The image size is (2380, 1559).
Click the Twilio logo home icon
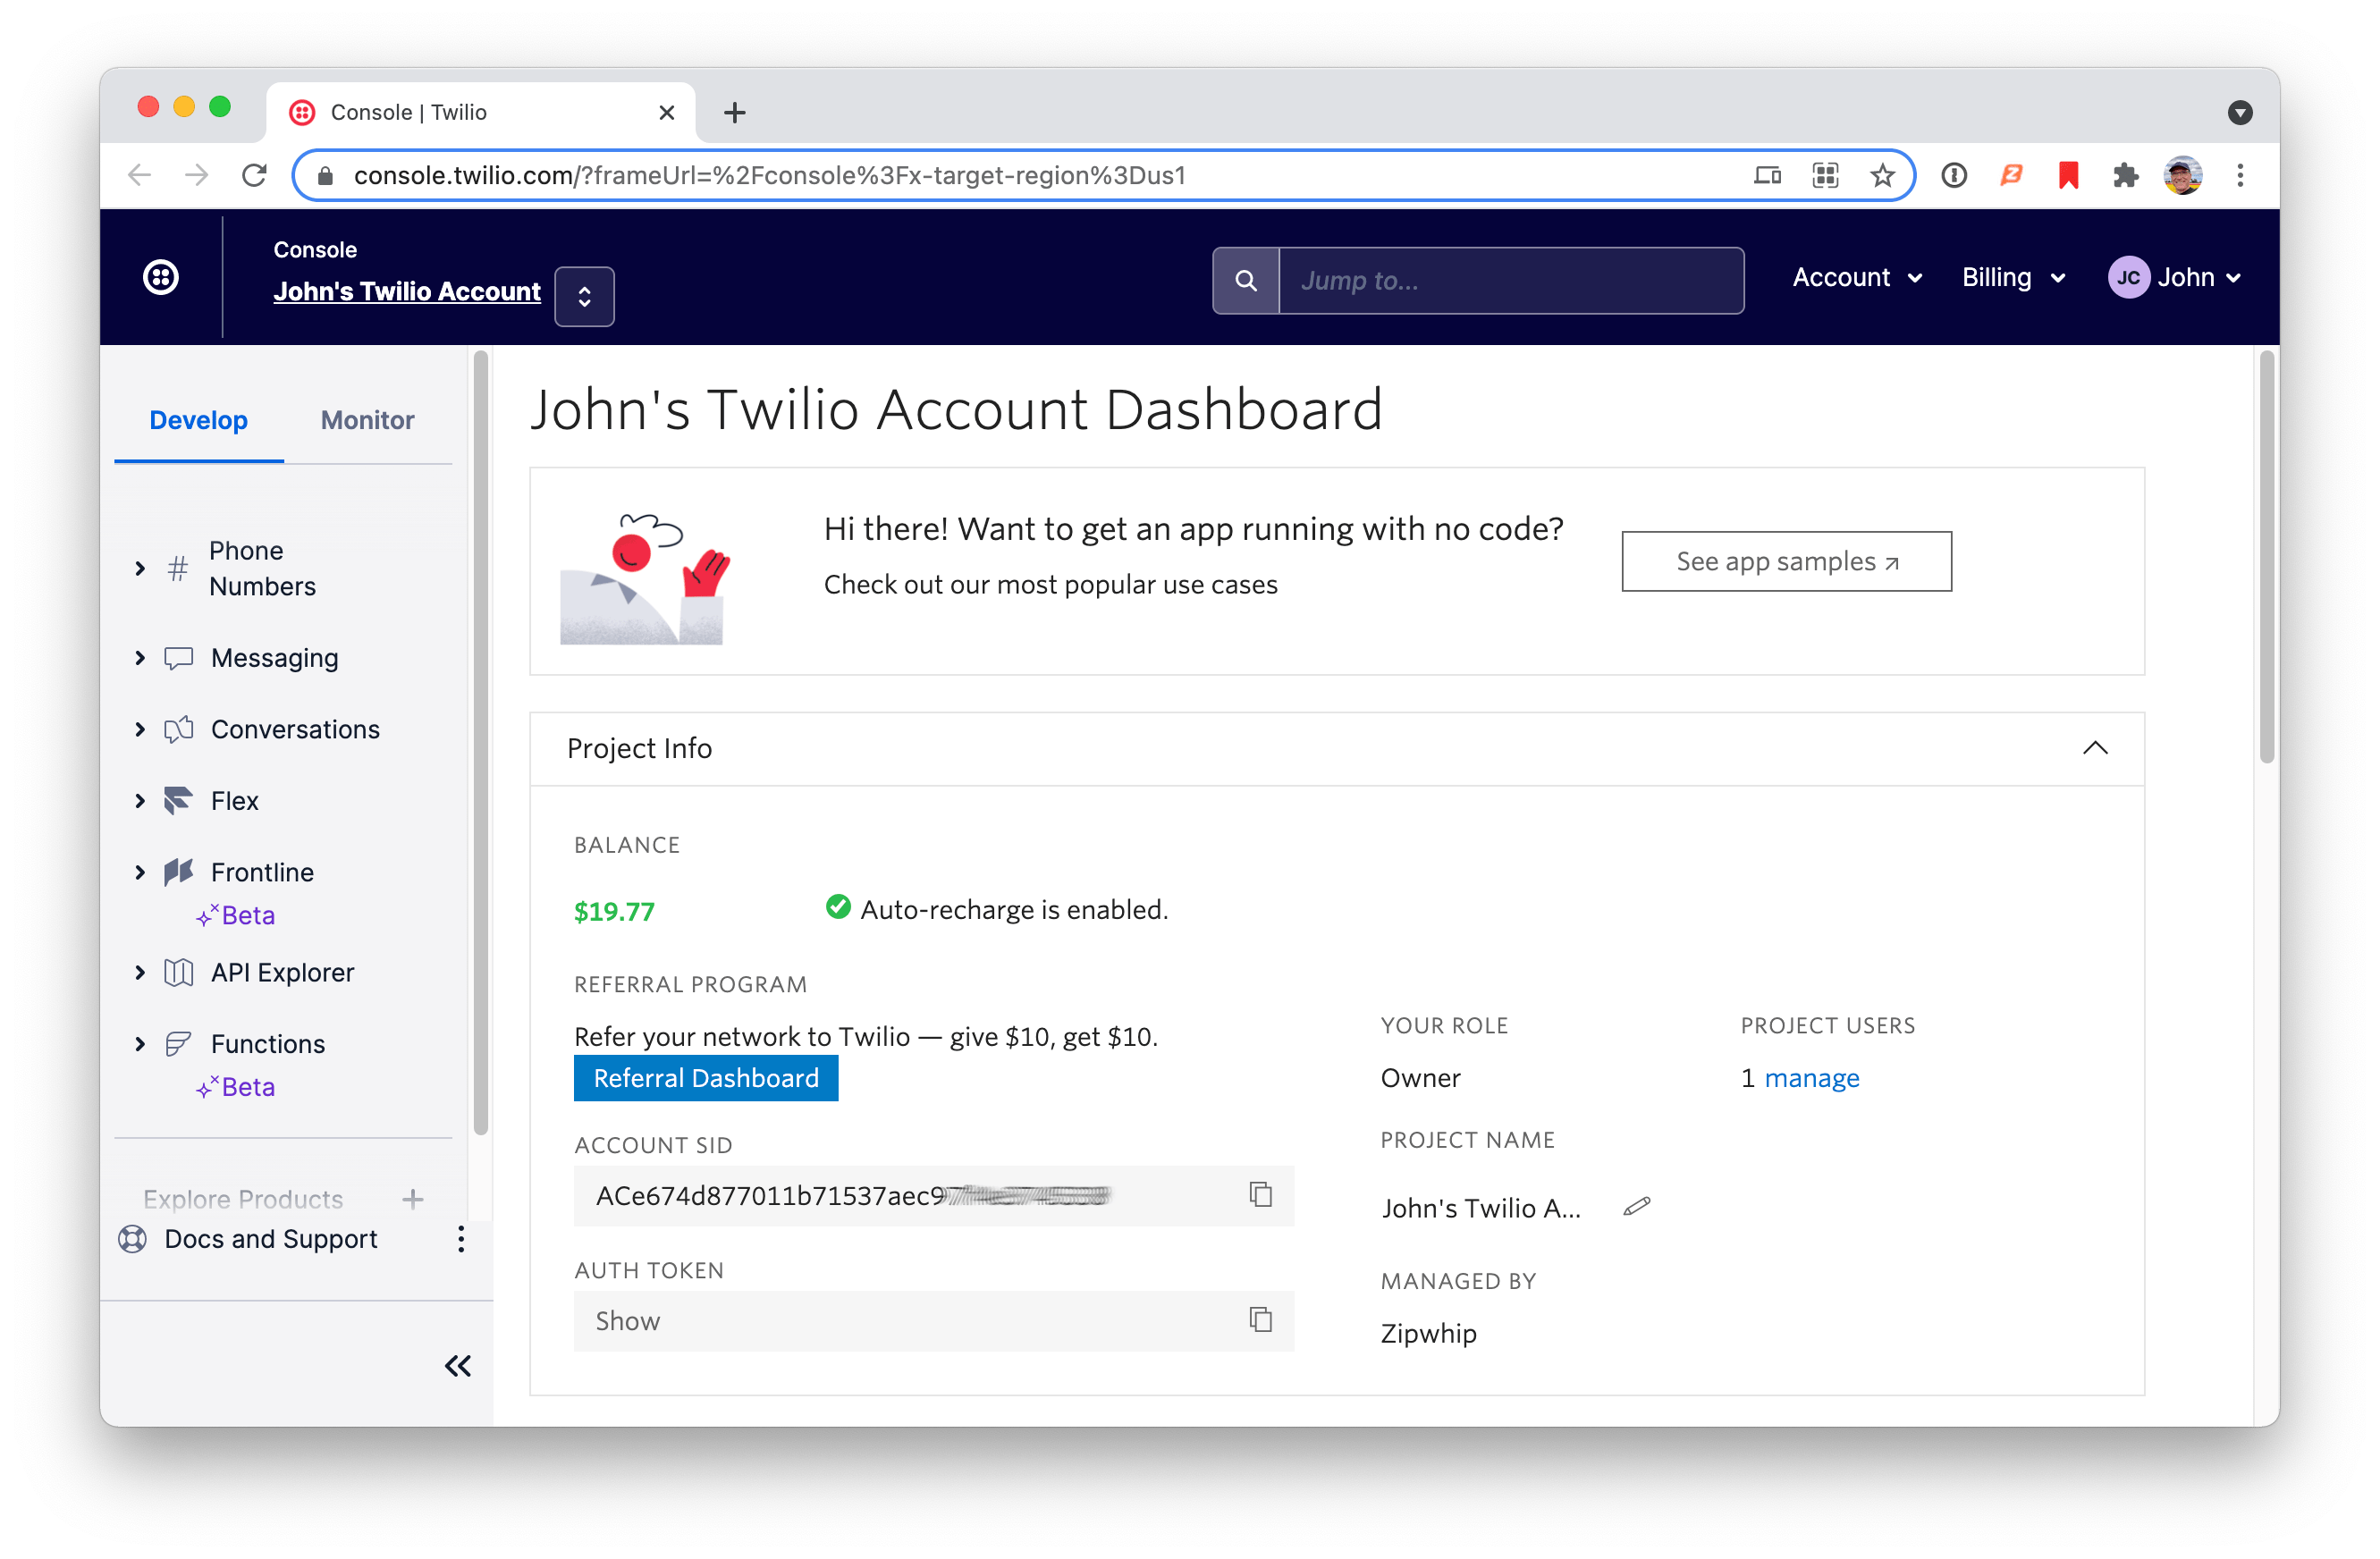coord(161,277)
